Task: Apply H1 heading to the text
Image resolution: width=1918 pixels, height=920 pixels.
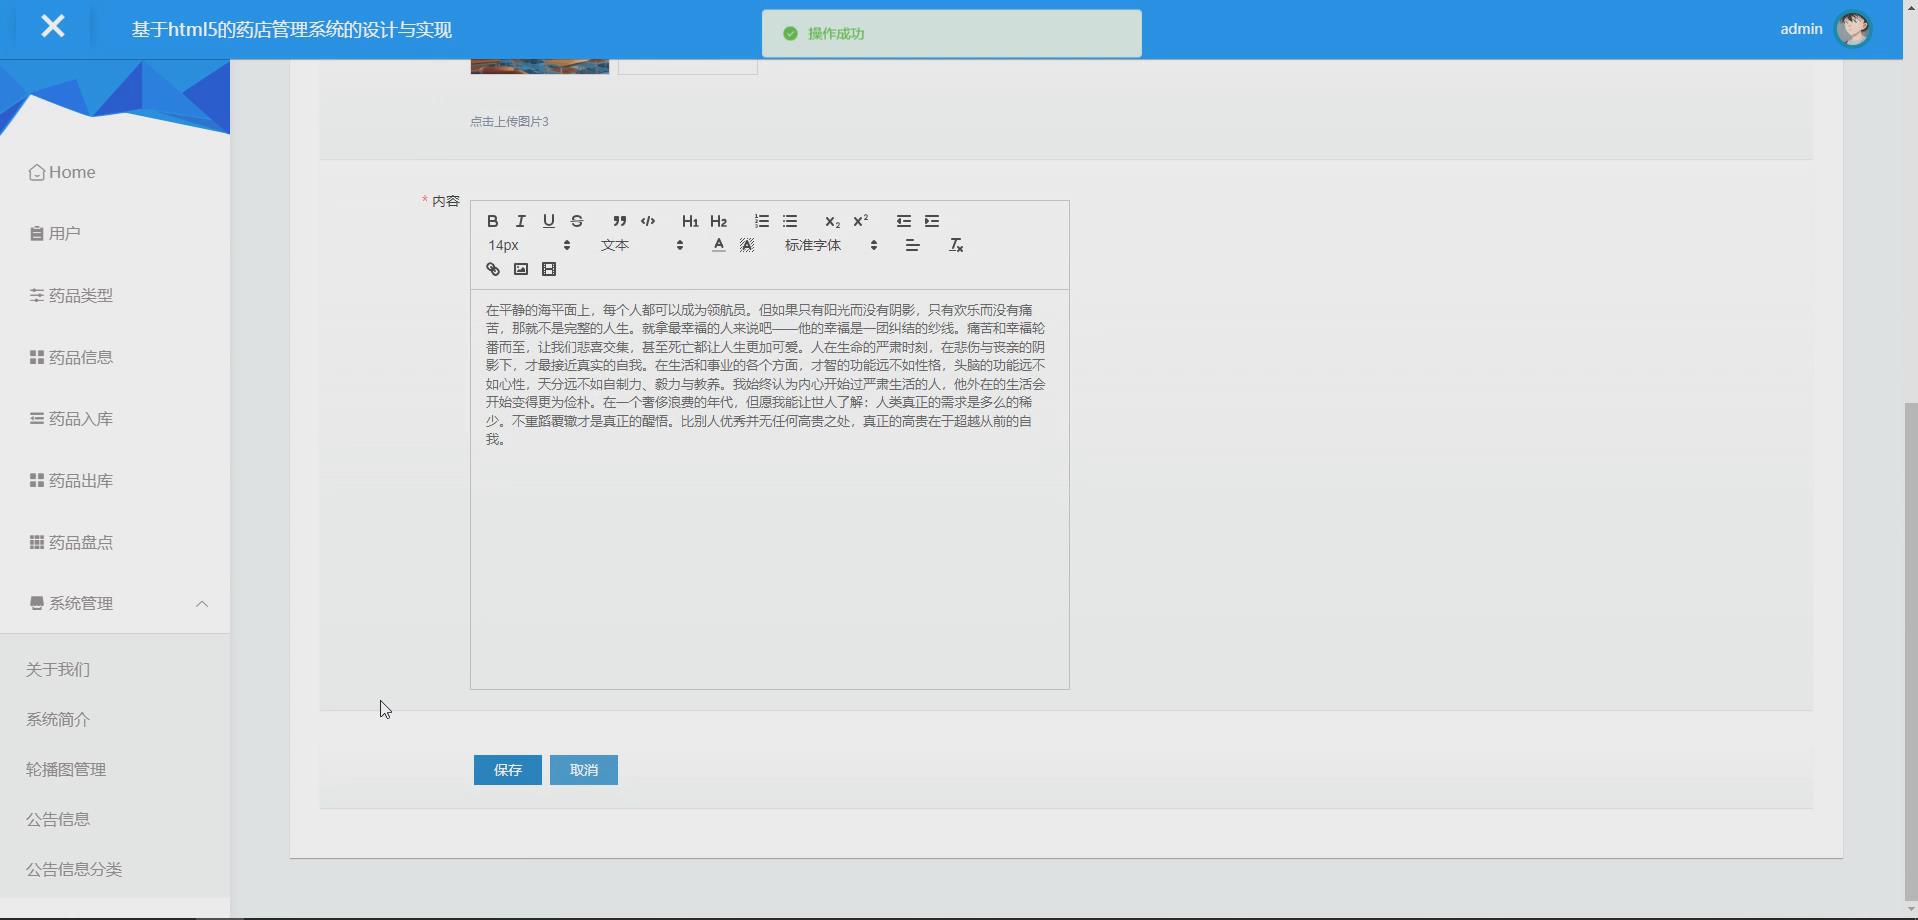Action: [x=689, y=221]
